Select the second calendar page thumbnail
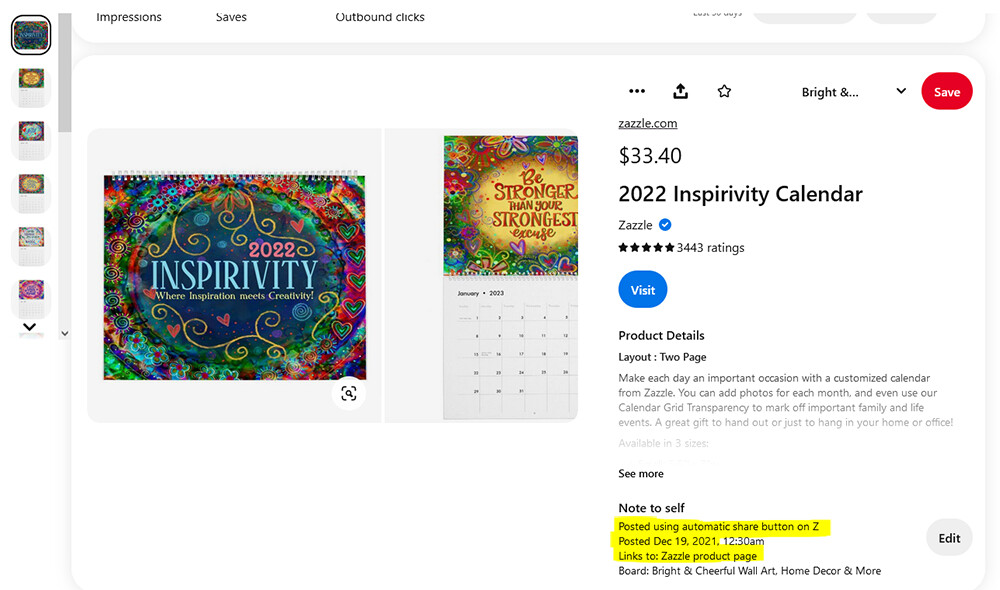 [31, 87]
